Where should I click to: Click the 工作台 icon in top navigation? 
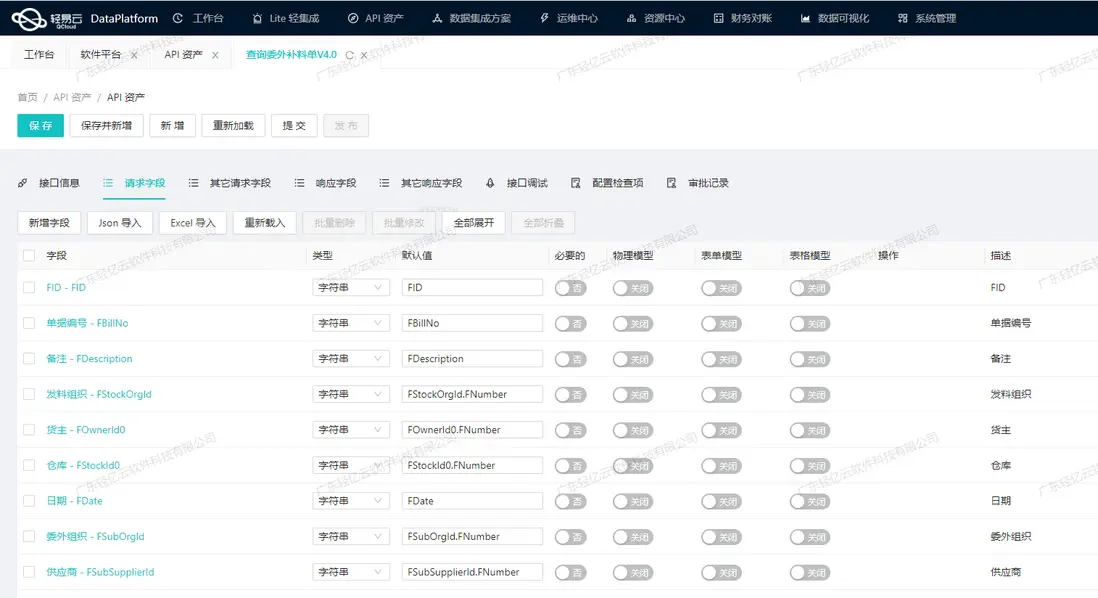(178, 18)
